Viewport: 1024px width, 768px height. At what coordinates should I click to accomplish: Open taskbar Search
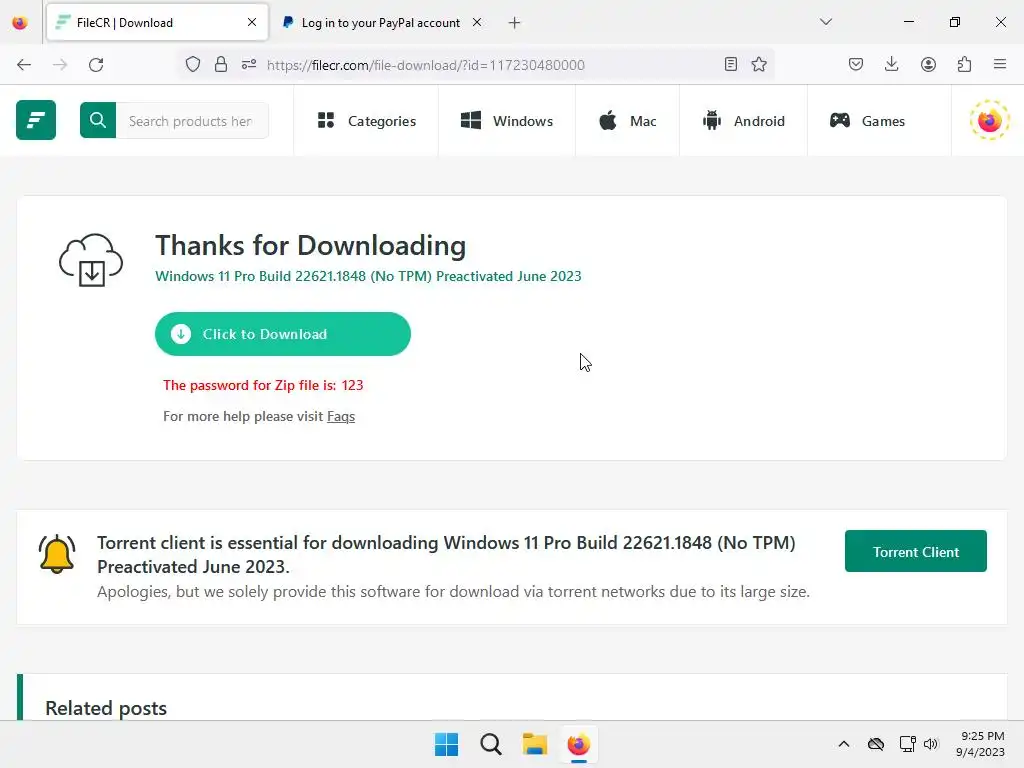[490, 744]
